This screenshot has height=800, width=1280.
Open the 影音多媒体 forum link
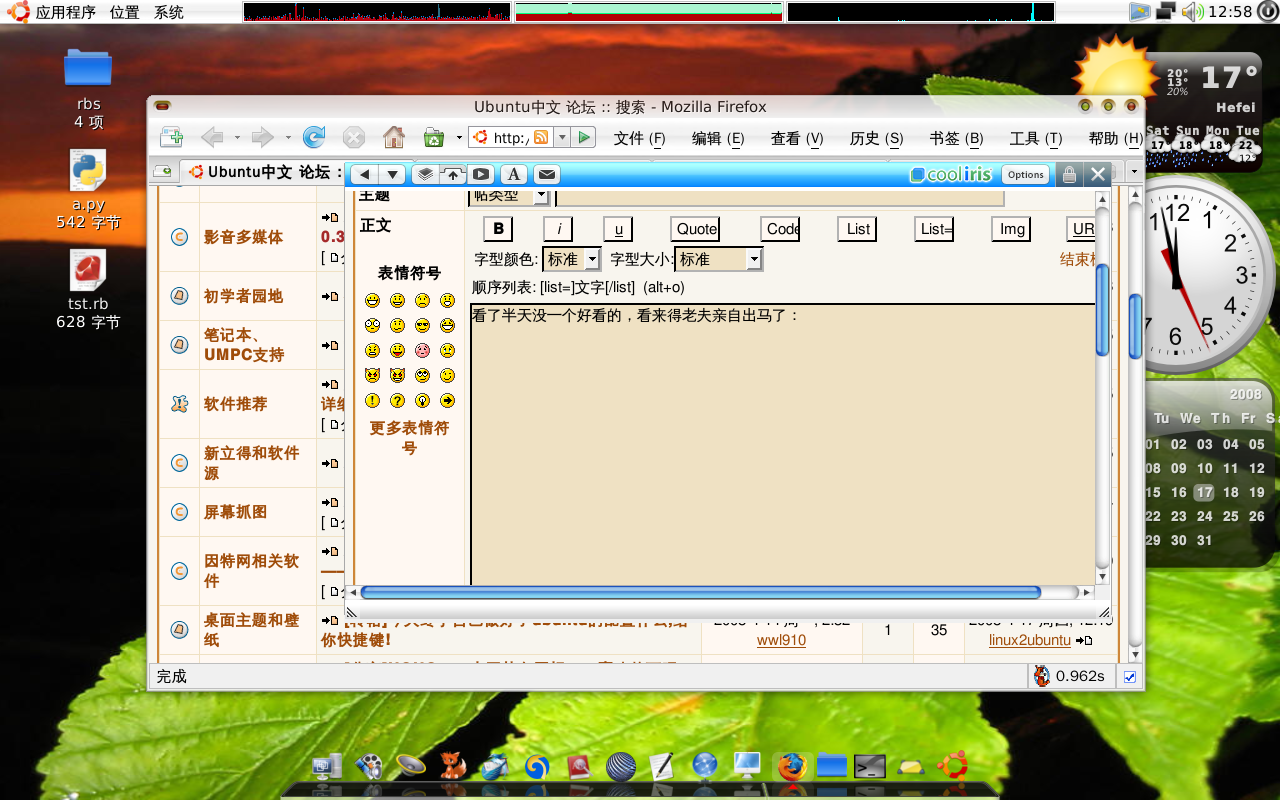coord(243,237)
